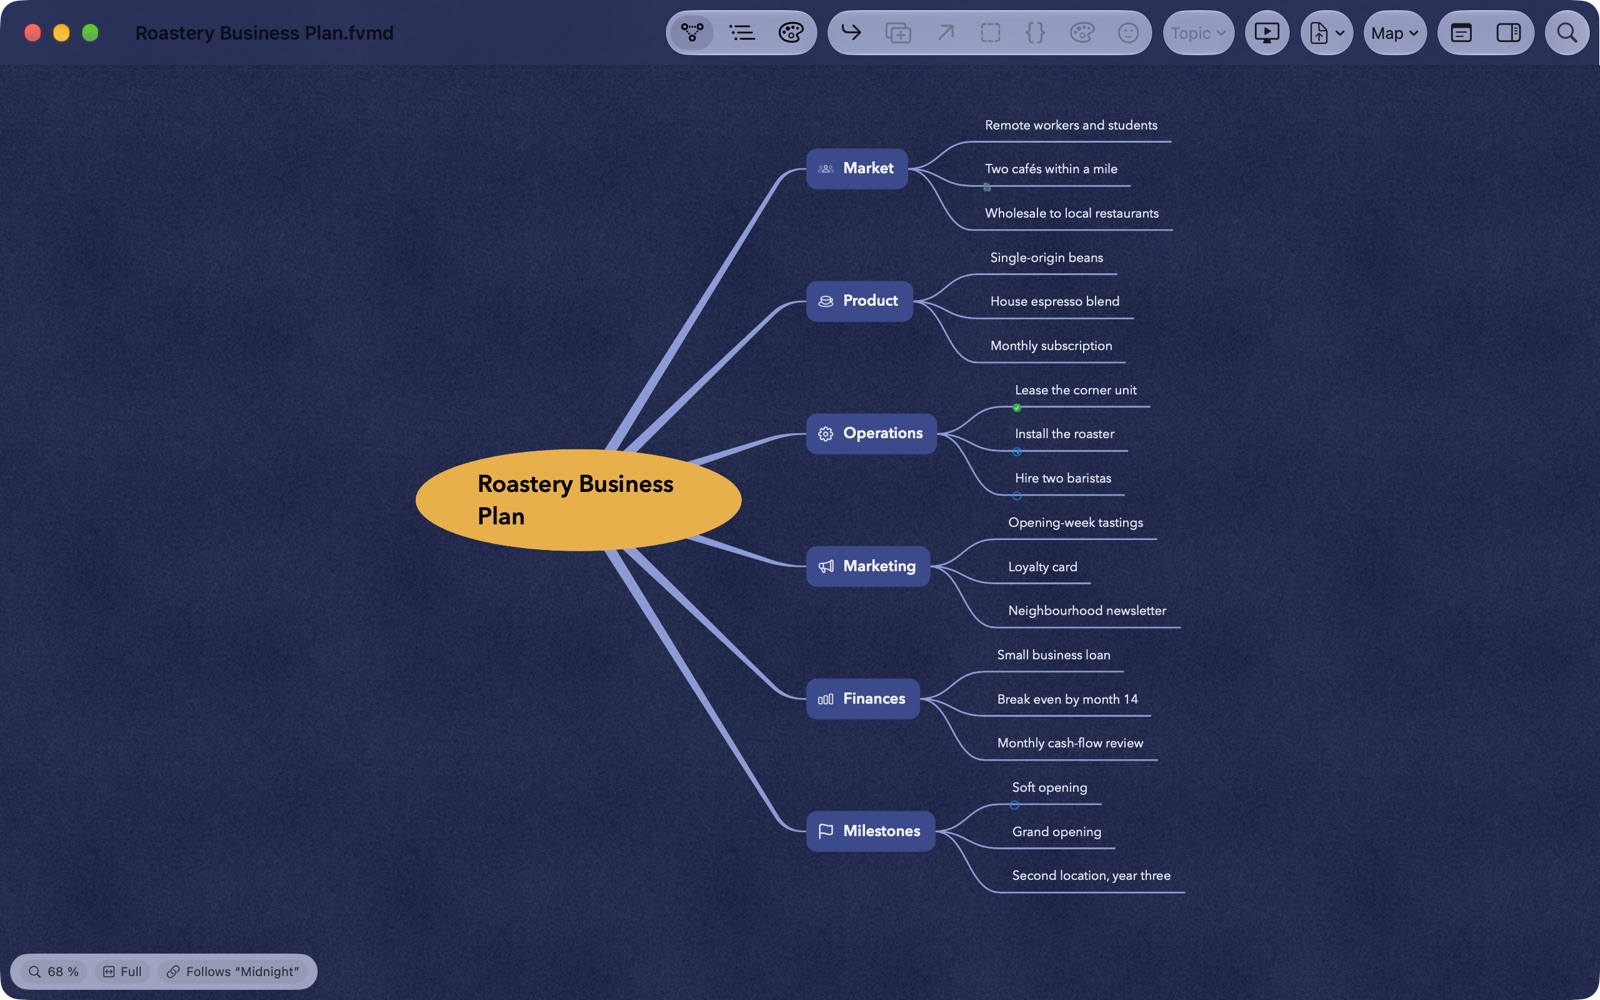Viewport: 1600px width, 1000px height.
Task: Open the note attached to Two cafés topic
Action: [987, 187]
